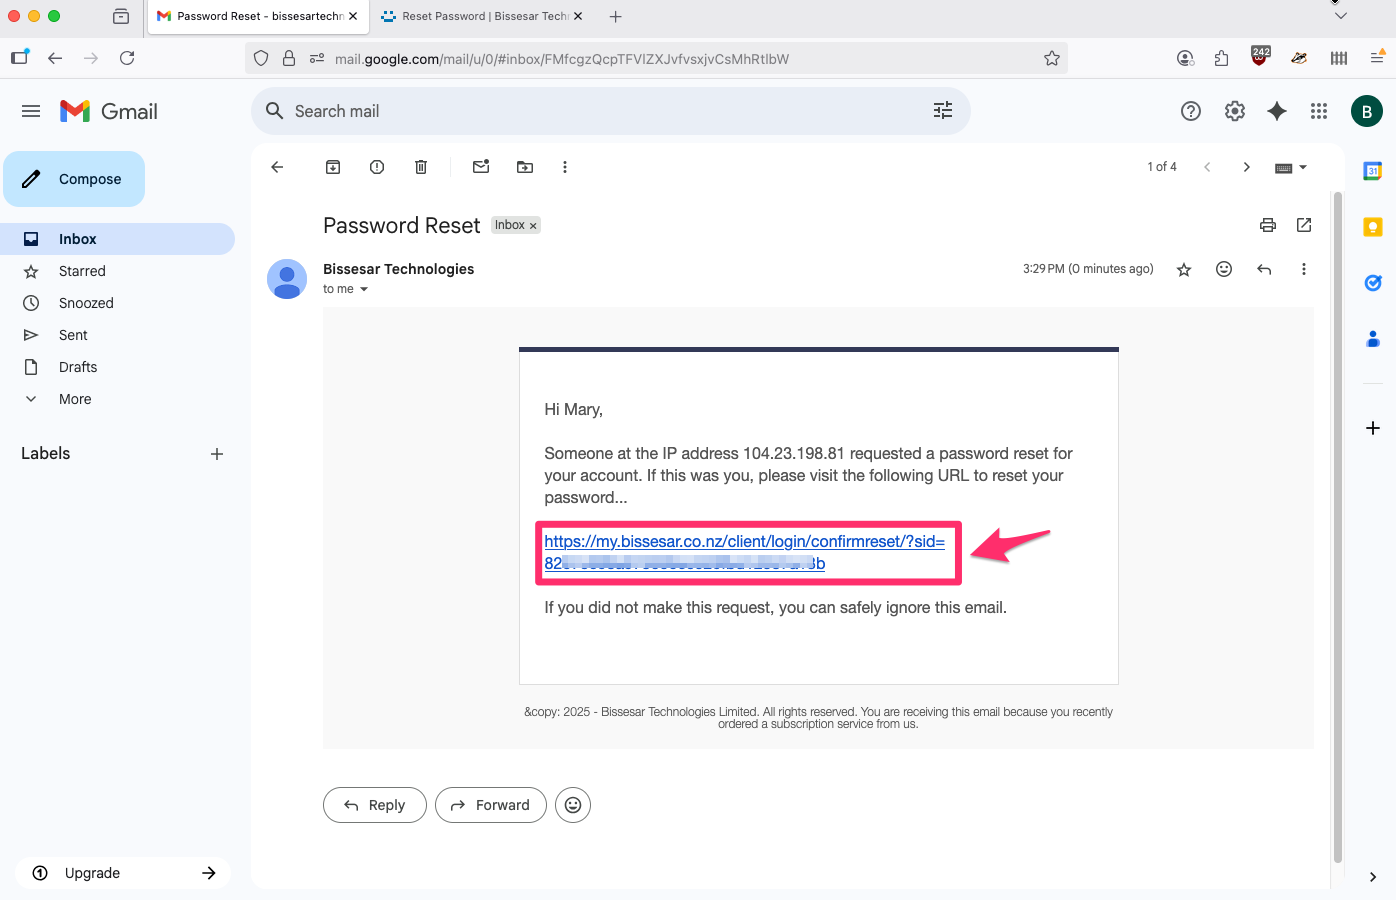This screenshot has width=1396, height=900.
Task: Click the Forward button
Action: coord(491,805)
